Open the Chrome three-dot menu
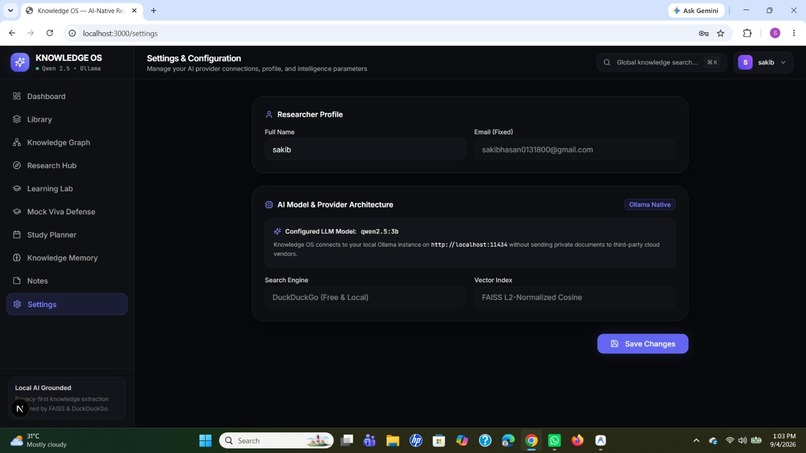The width and height of the screenshot is (806, 453). pos(794,33)
